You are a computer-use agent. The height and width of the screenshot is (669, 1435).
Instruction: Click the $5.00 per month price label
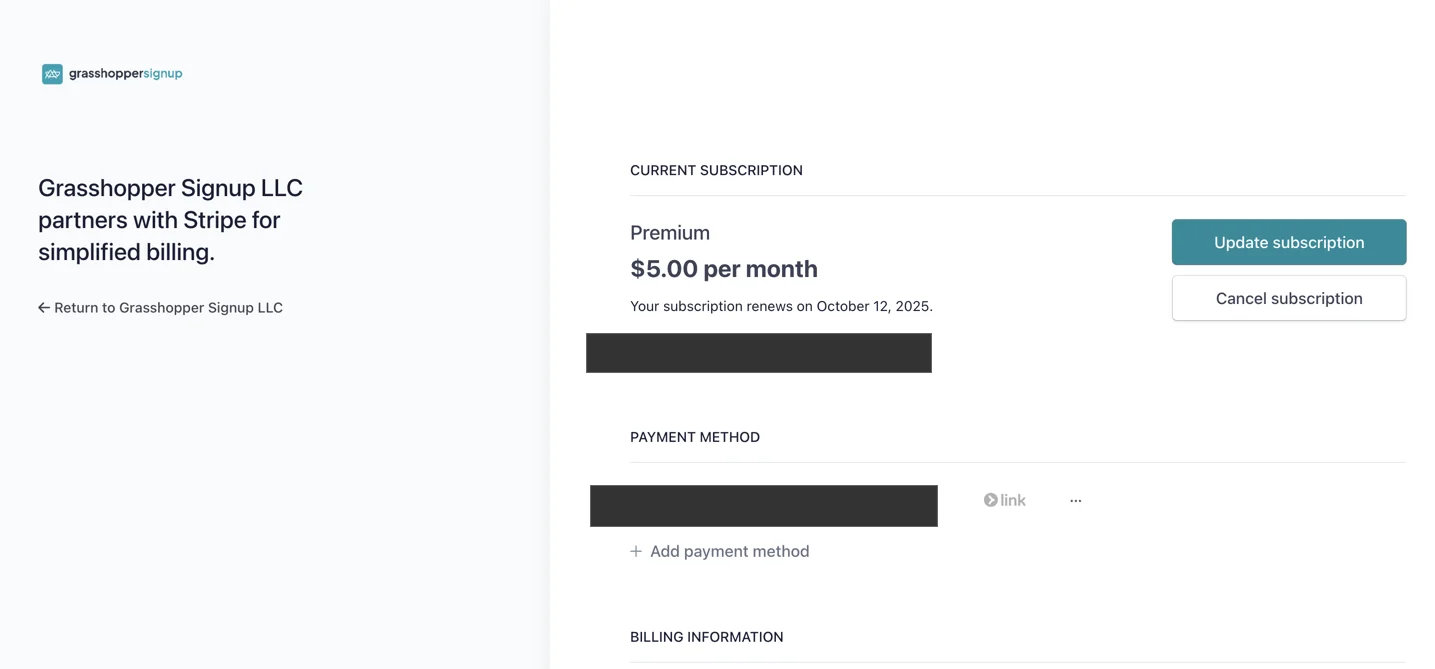pos(723,268)
